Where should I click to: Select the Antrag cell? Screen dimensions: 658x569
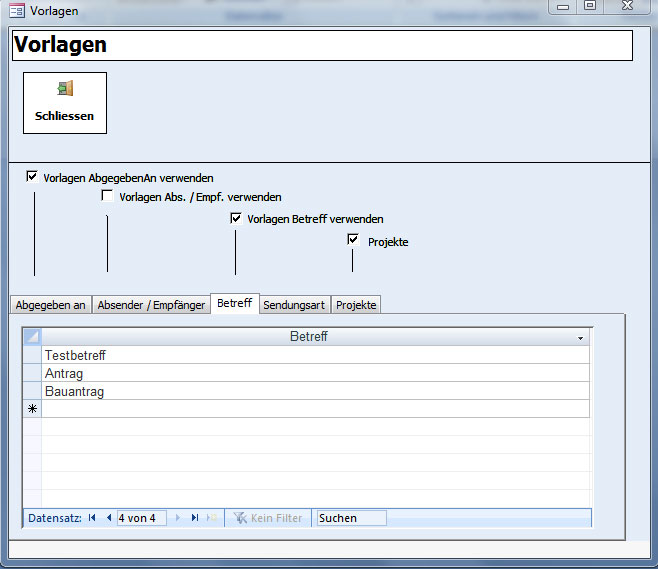point(316,373)
